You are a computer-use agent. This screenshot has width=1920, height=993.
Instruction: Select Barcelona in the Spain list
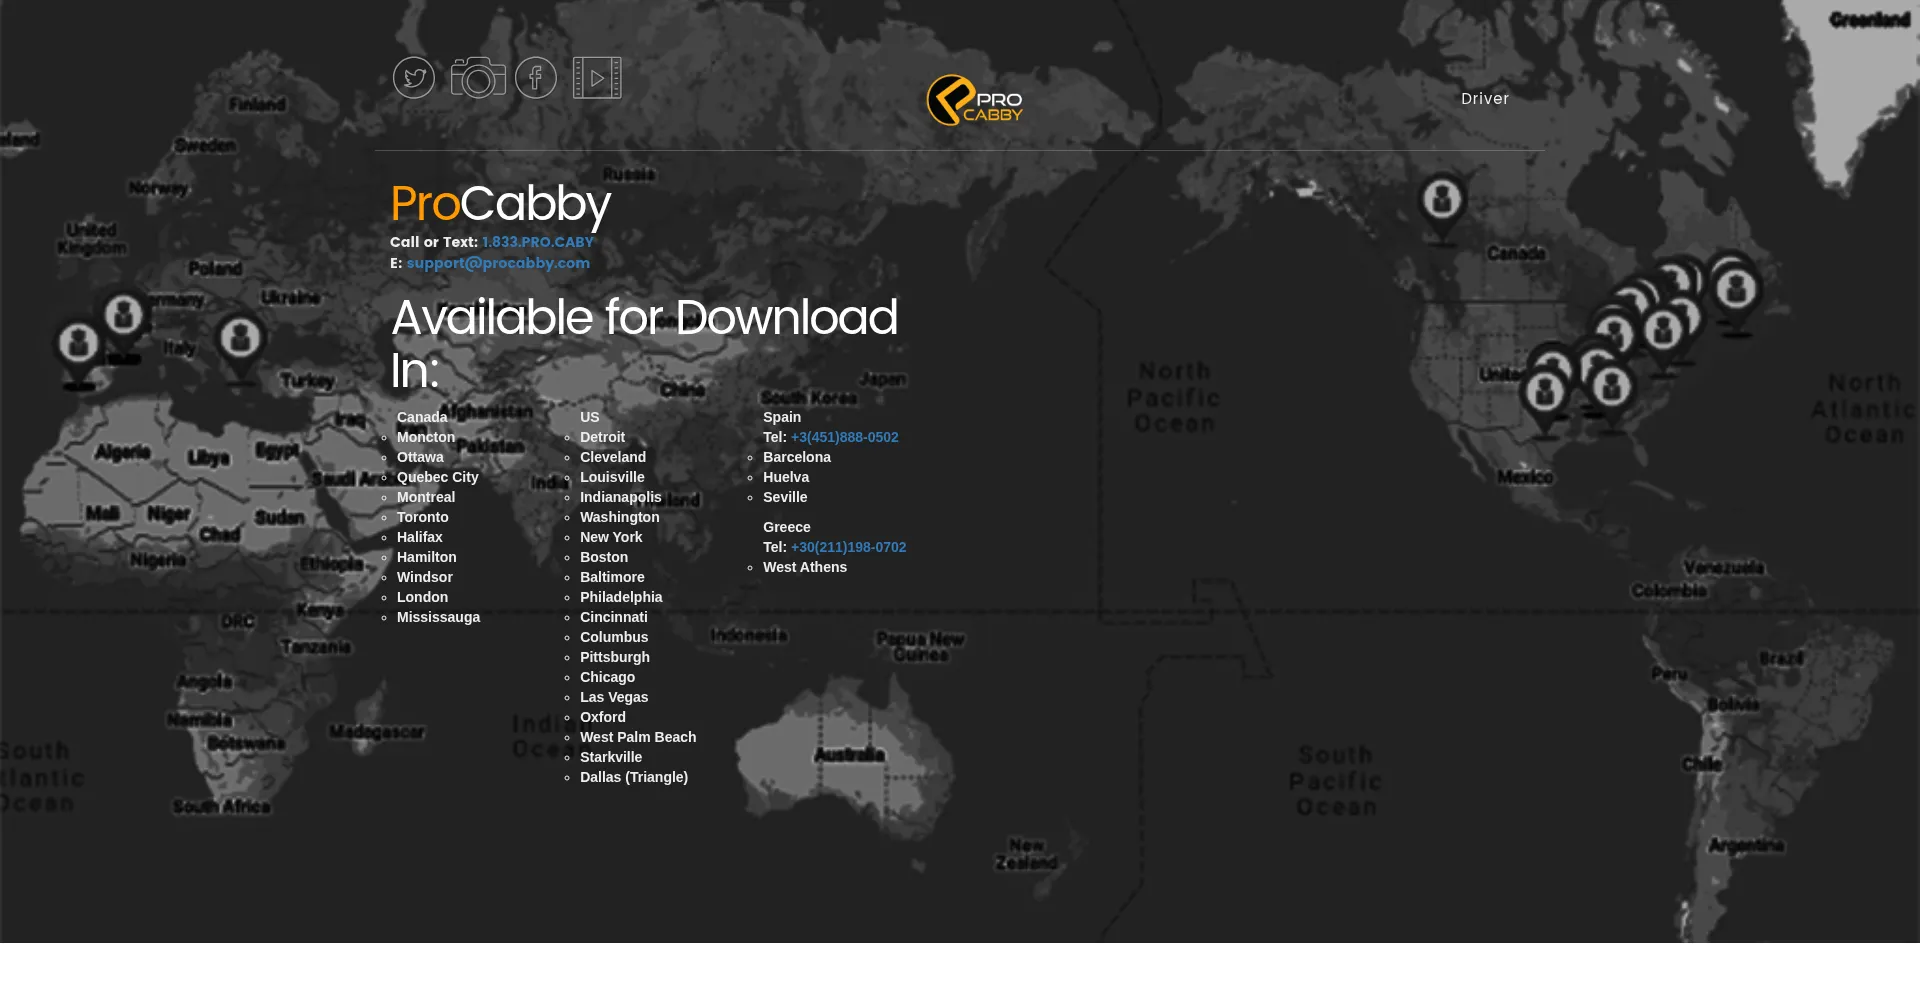pyautogui.click(x=796, y=457)
